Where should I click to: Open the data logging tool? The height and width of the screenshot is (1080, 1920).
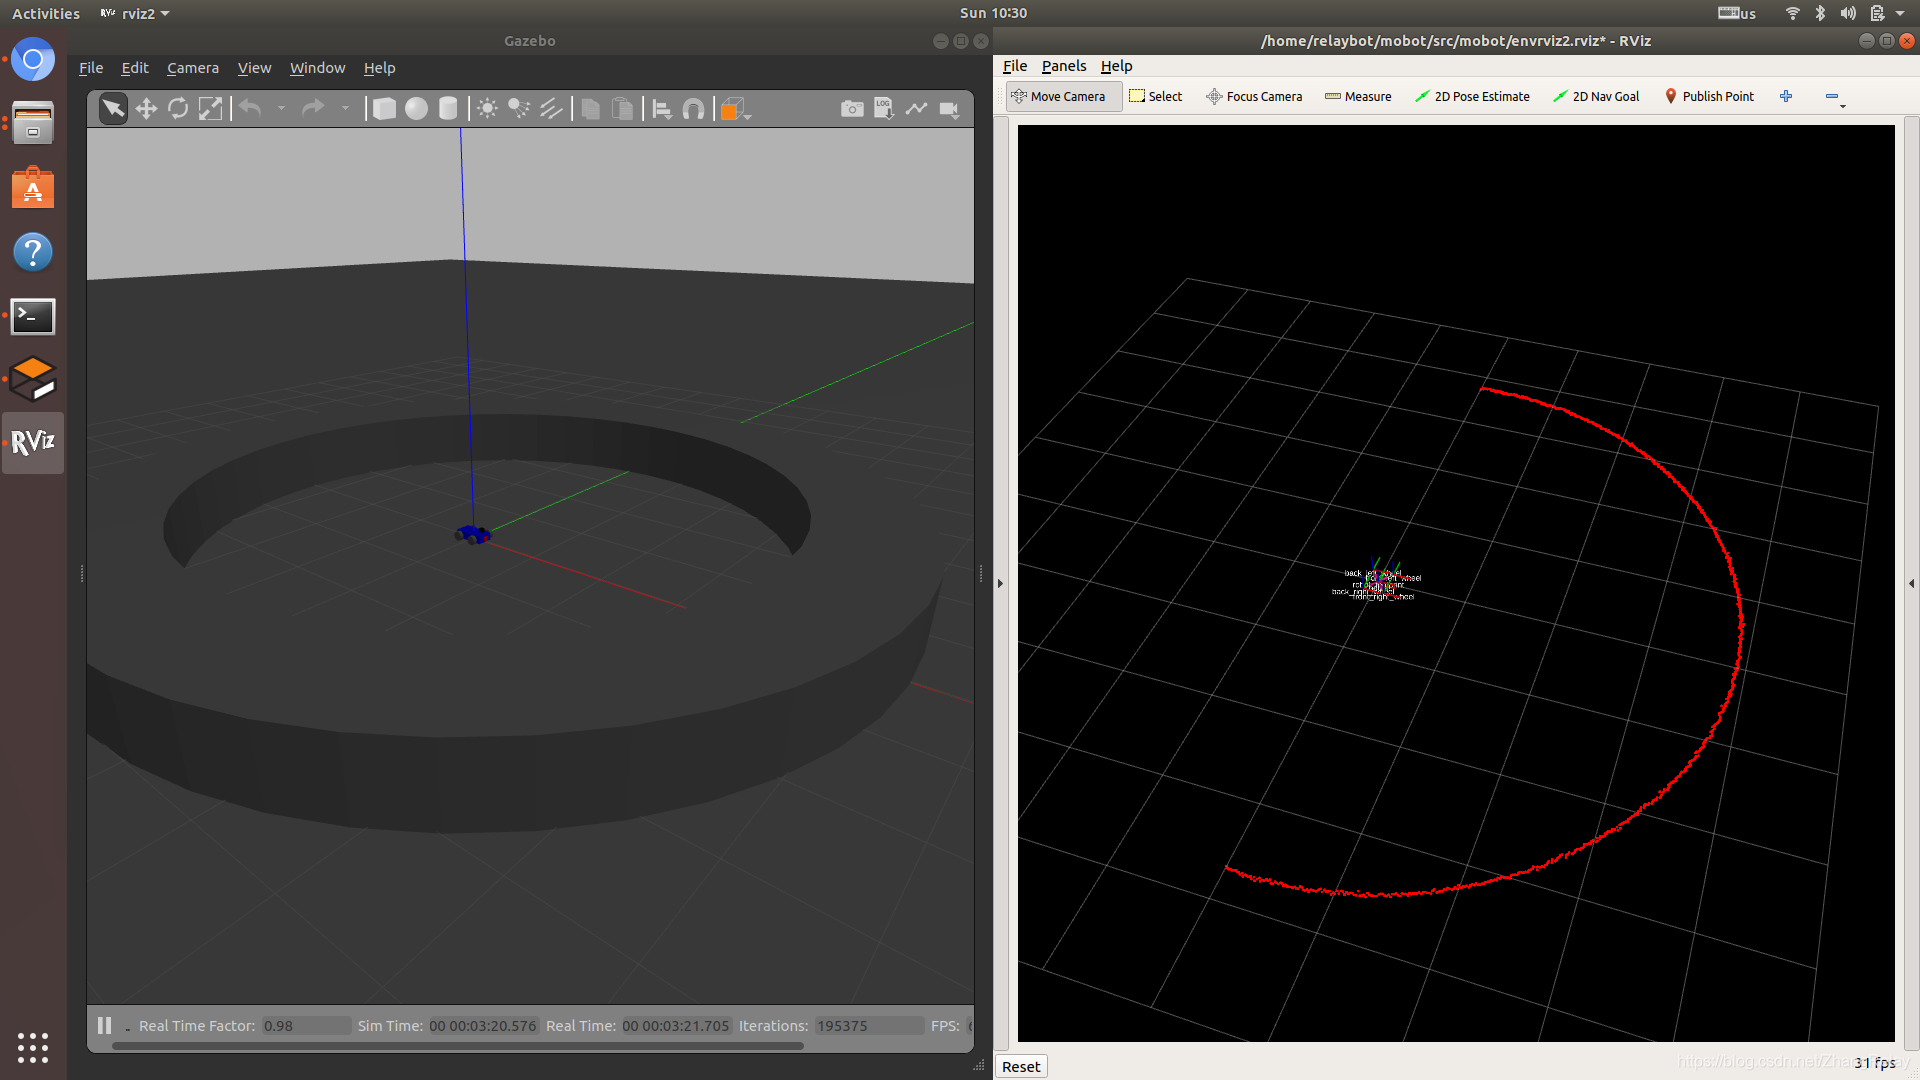(884, 109)
